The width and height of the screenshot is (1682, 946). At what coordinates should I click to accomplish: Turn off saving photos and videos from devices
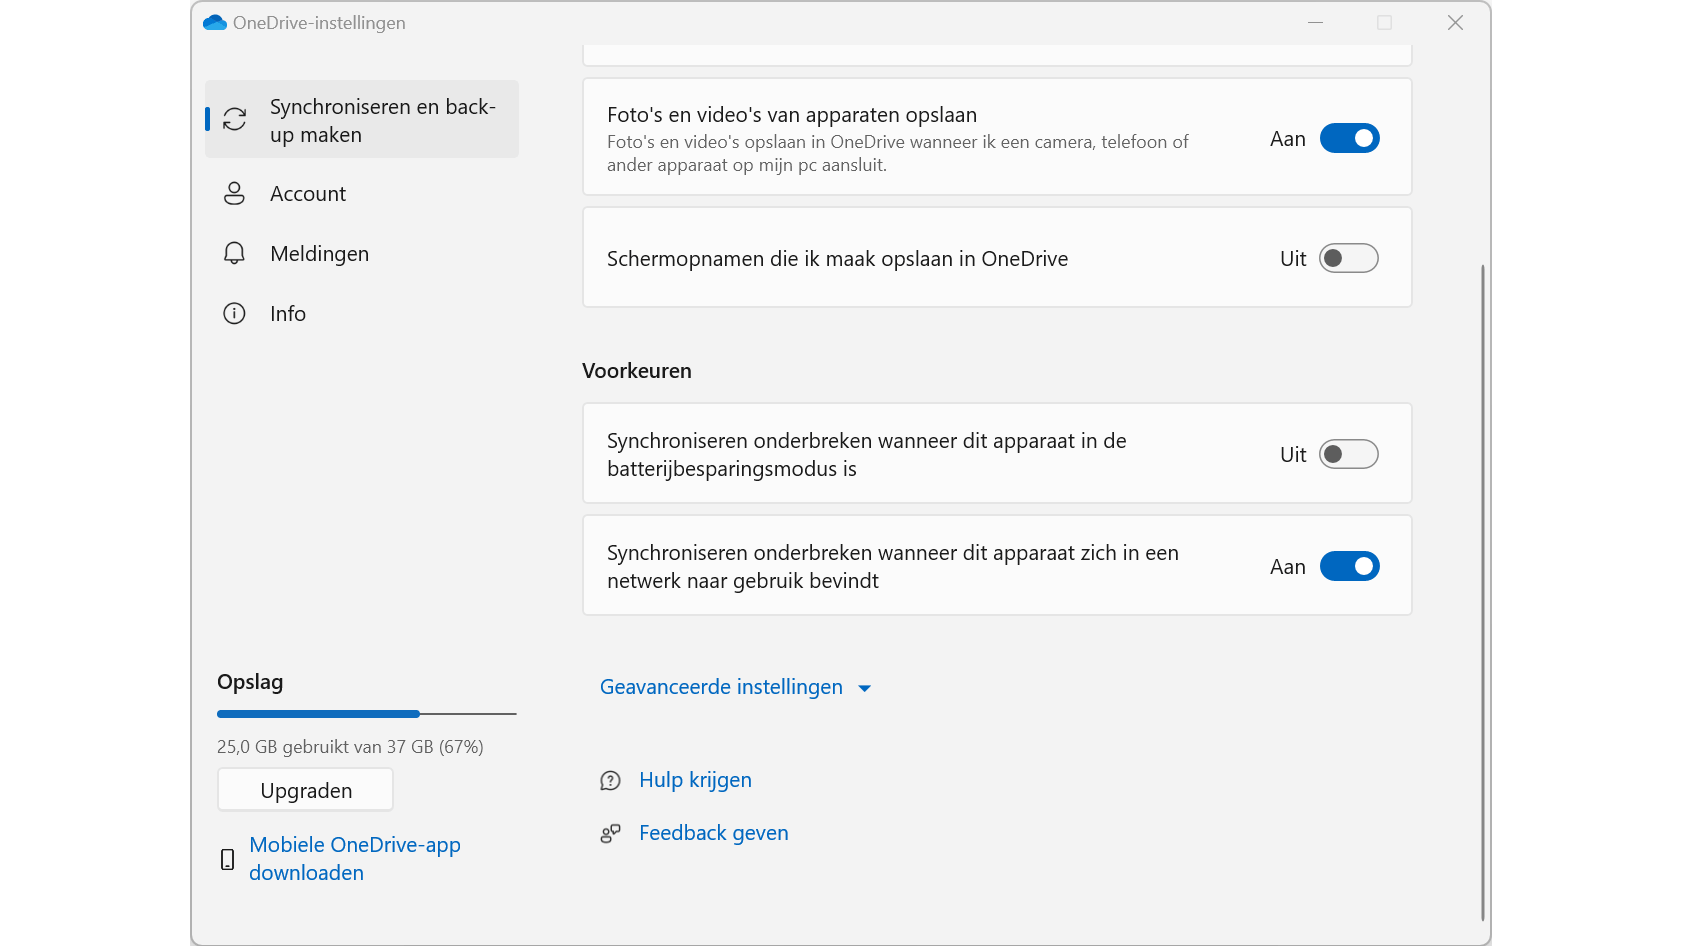[x=1349, y=138]
